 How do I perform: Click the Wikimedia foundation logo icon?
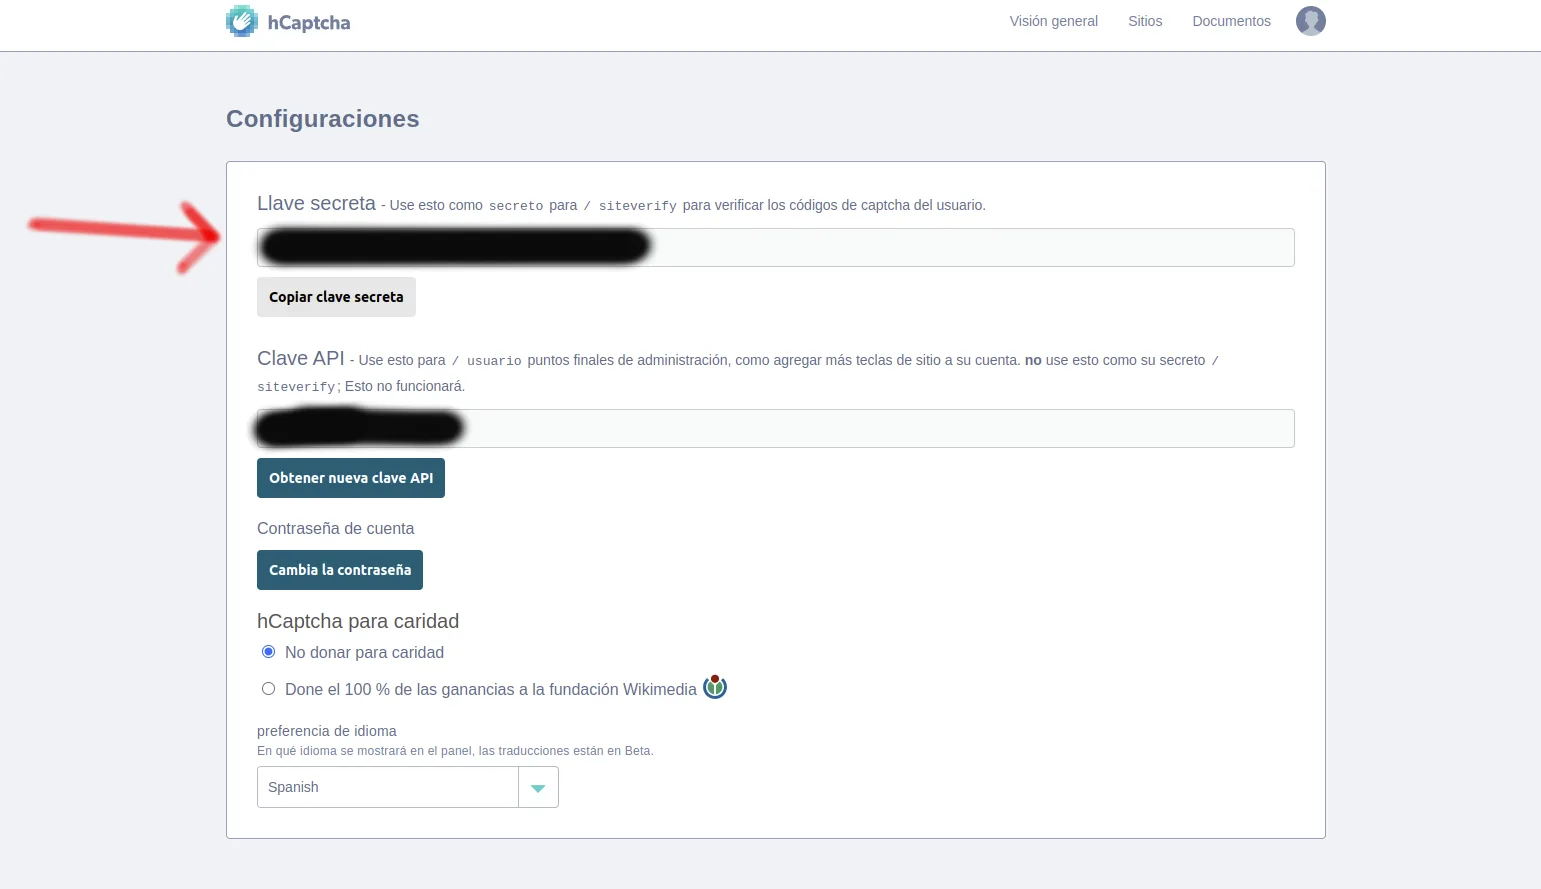[x=715, y=687]
